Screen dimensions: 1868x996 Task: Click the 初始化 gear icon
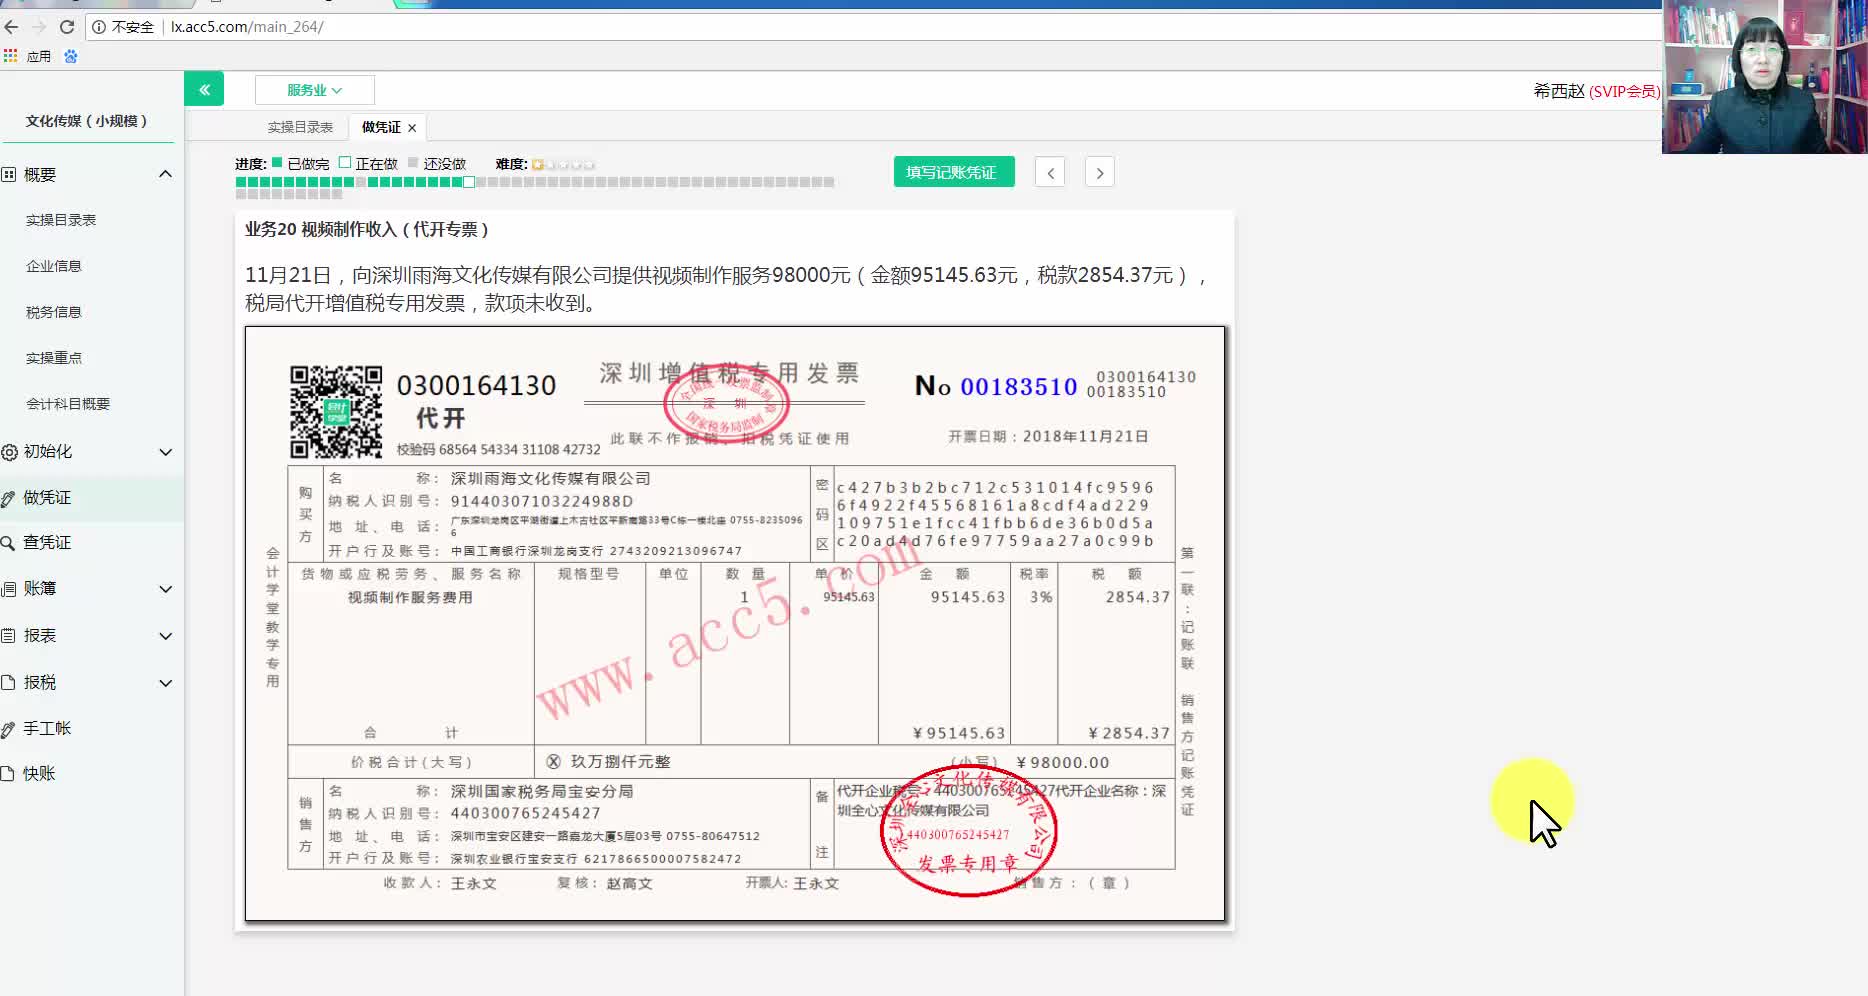pyautogui.click(x=9, y=452)
